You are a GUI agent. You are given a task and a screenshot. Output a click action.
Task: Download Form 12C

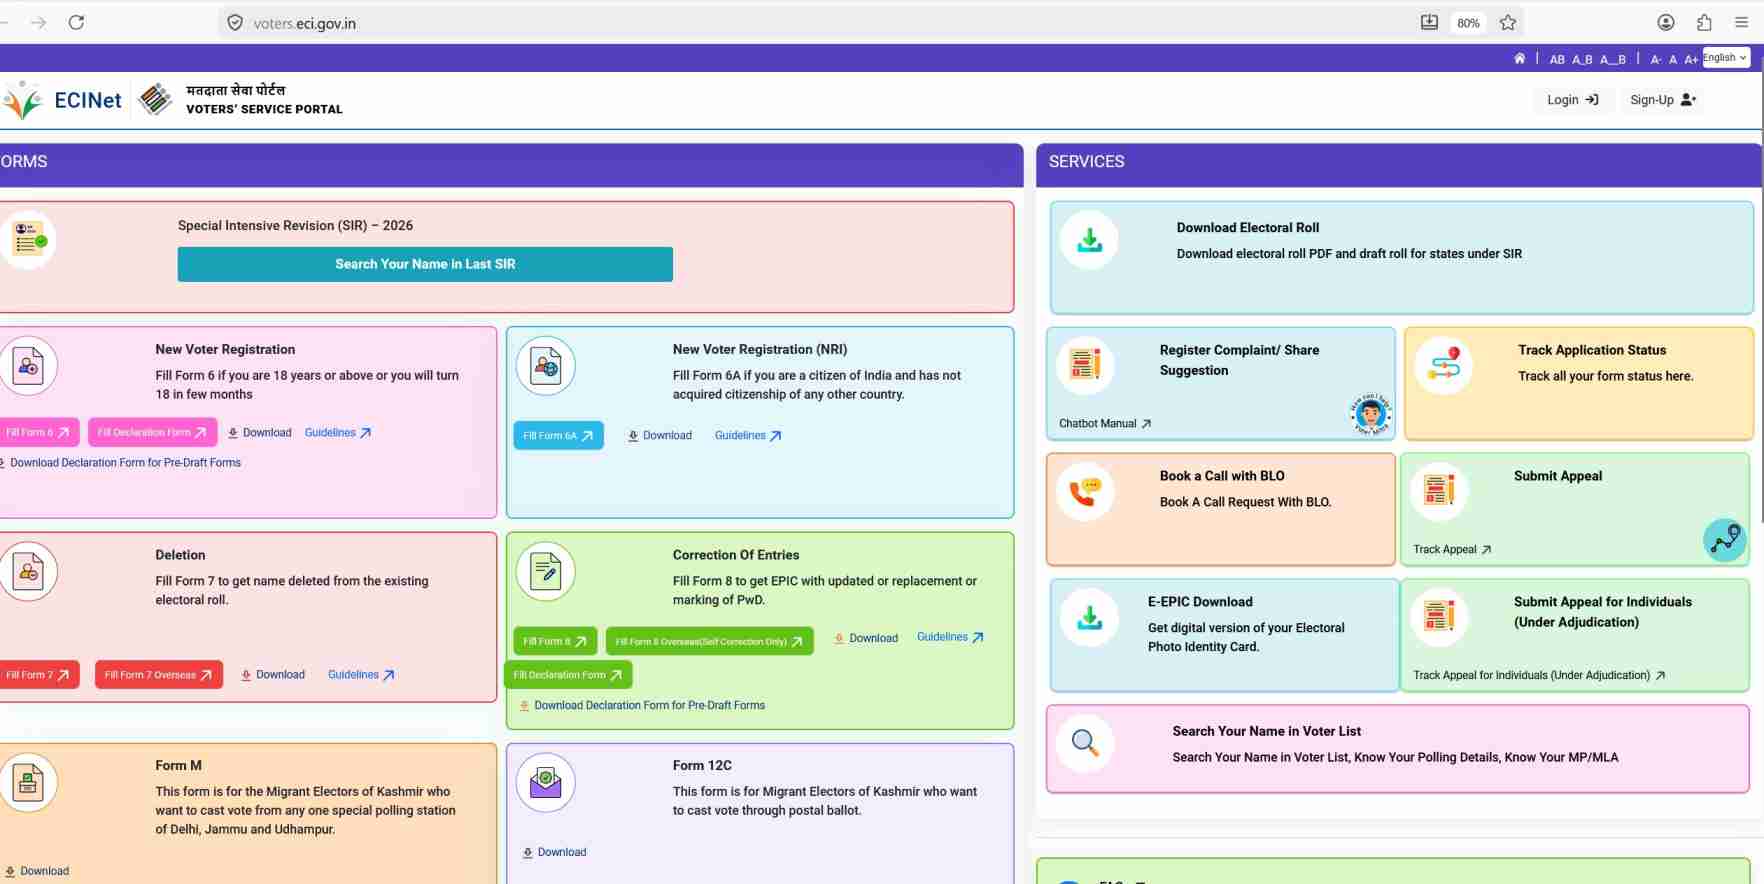(x=555, y=852)
